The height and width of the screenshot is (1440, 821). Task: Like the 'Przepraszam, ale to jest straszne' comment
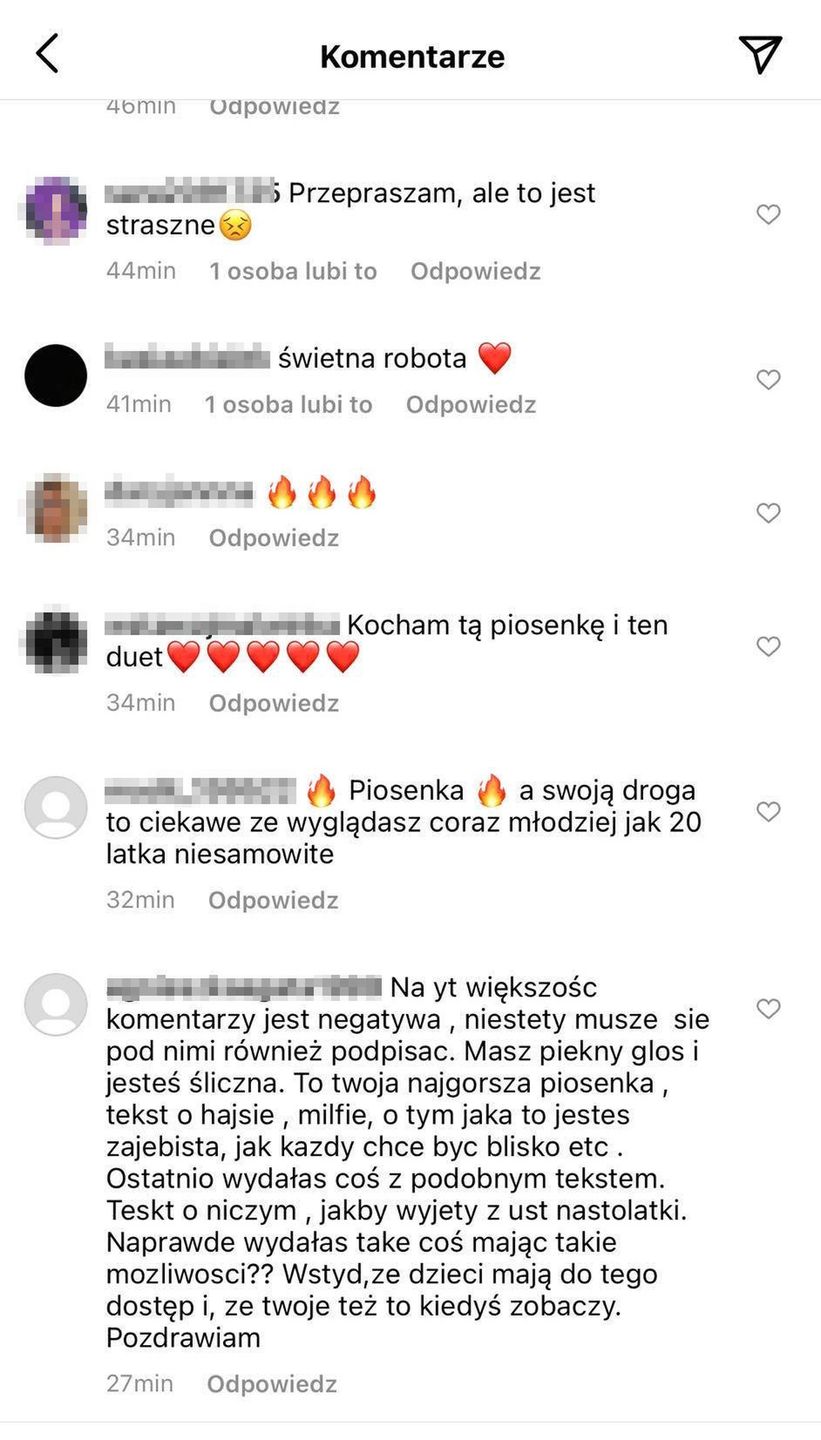(768, 214)
